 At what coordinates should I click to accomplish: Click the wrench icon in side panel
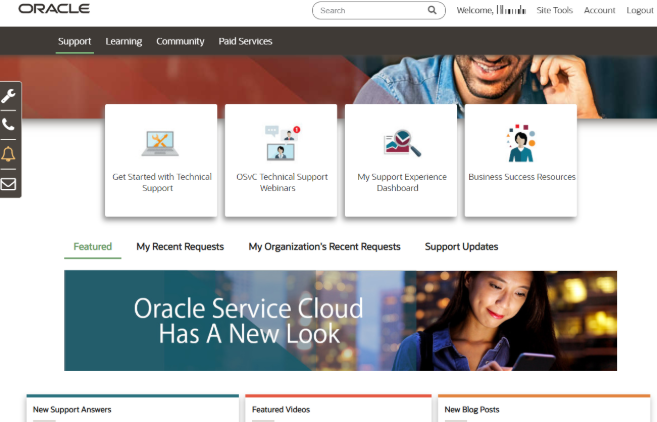(x=8, y=96)
